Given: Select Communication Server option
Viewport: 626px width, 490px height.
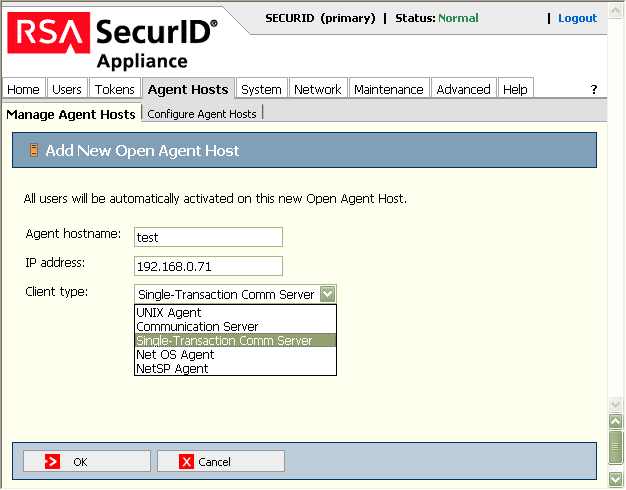Looking at the screenshot, I should (x=236, y=326).
